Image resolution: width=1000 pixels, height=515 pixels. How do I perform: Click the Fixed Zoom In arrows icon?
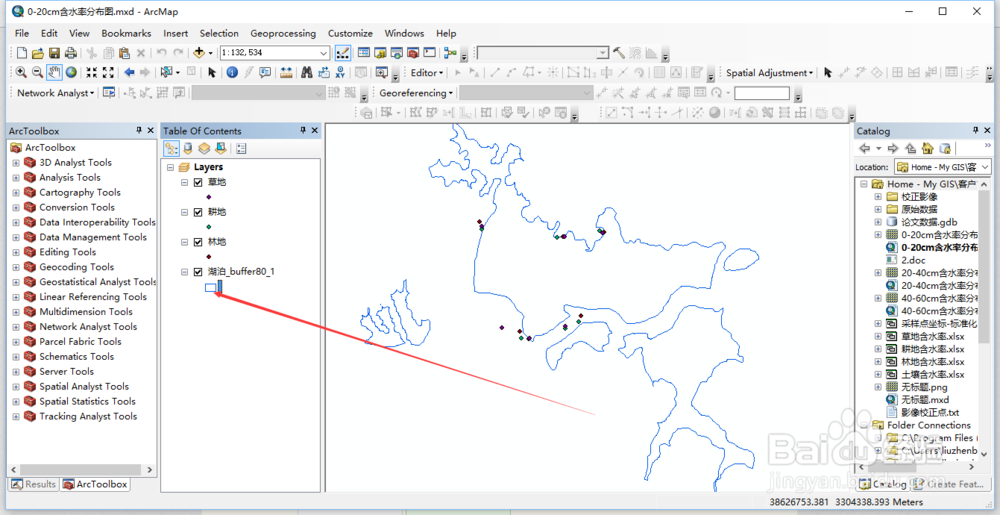pos(91,73)
